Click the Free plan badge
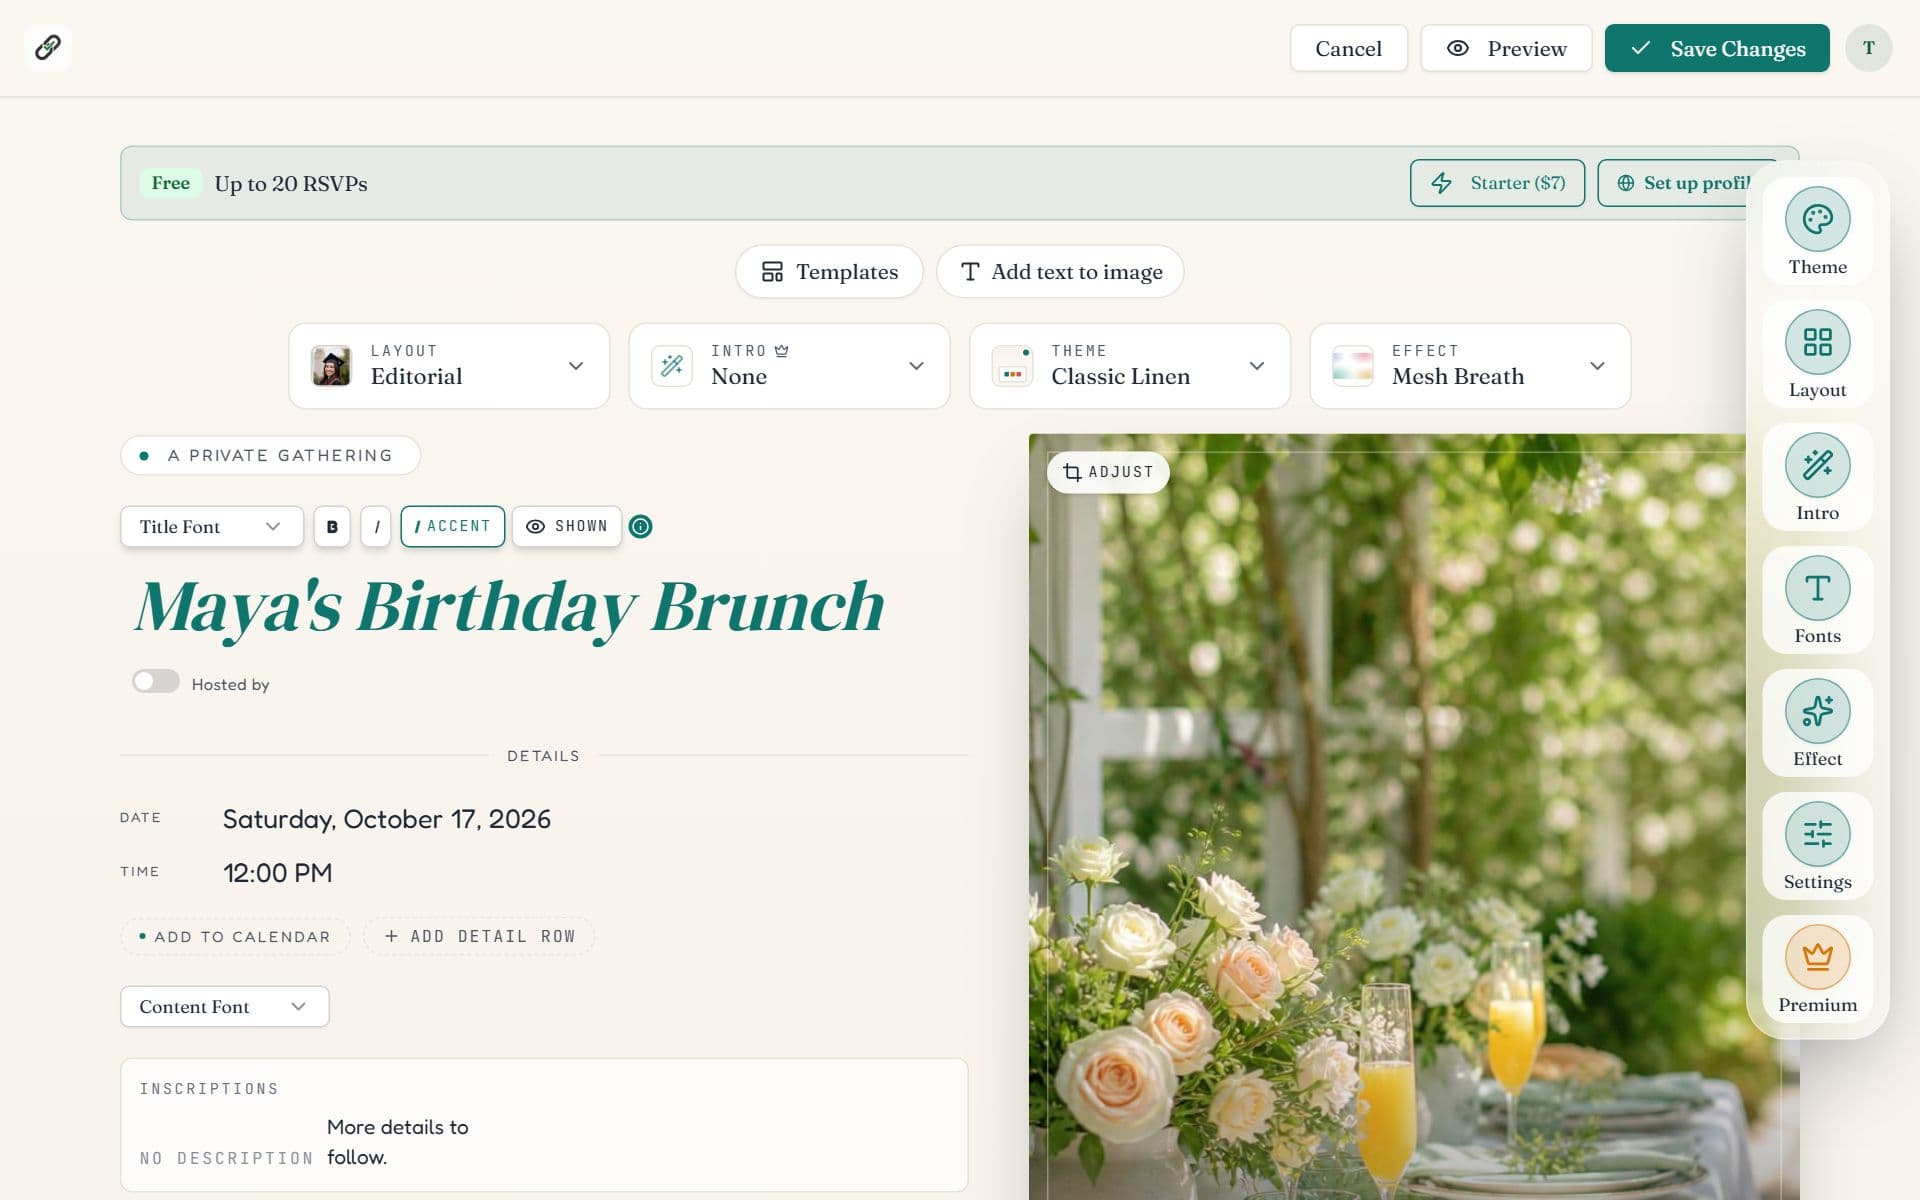Image resolution: width=1920 pixels, height=1200 pixels. (x=170, y=183)
